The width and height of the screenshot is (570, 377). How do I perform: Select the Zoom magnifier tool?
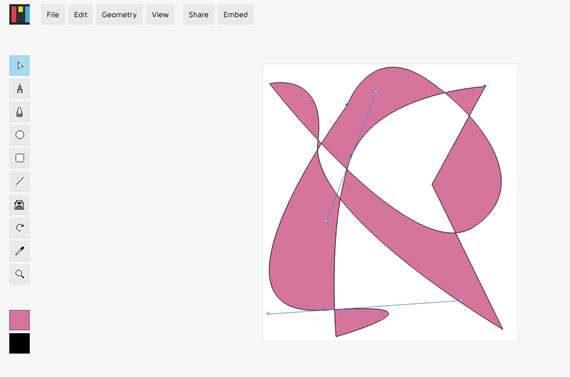click(x=20, y=274)
